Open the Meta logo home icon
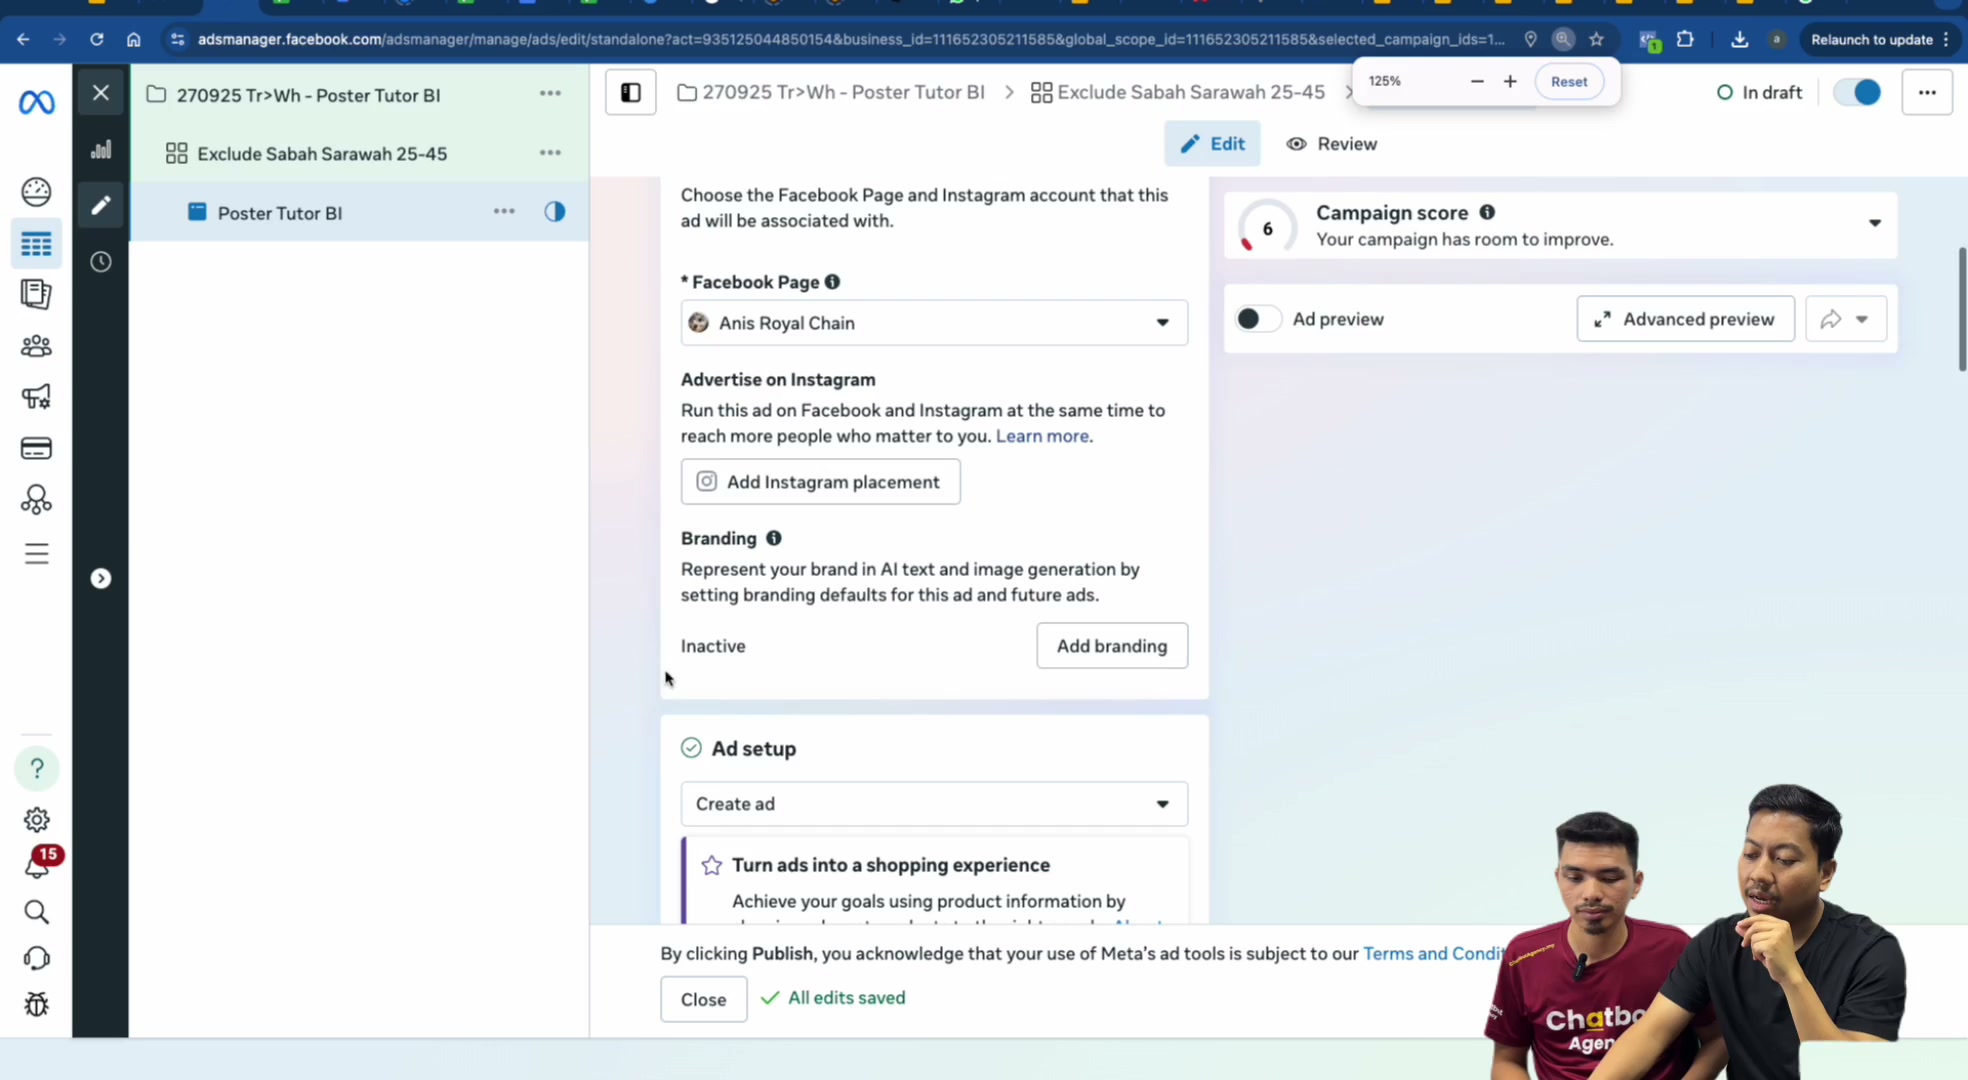This screenshot has width=1968, height=1080. (37, 102)
